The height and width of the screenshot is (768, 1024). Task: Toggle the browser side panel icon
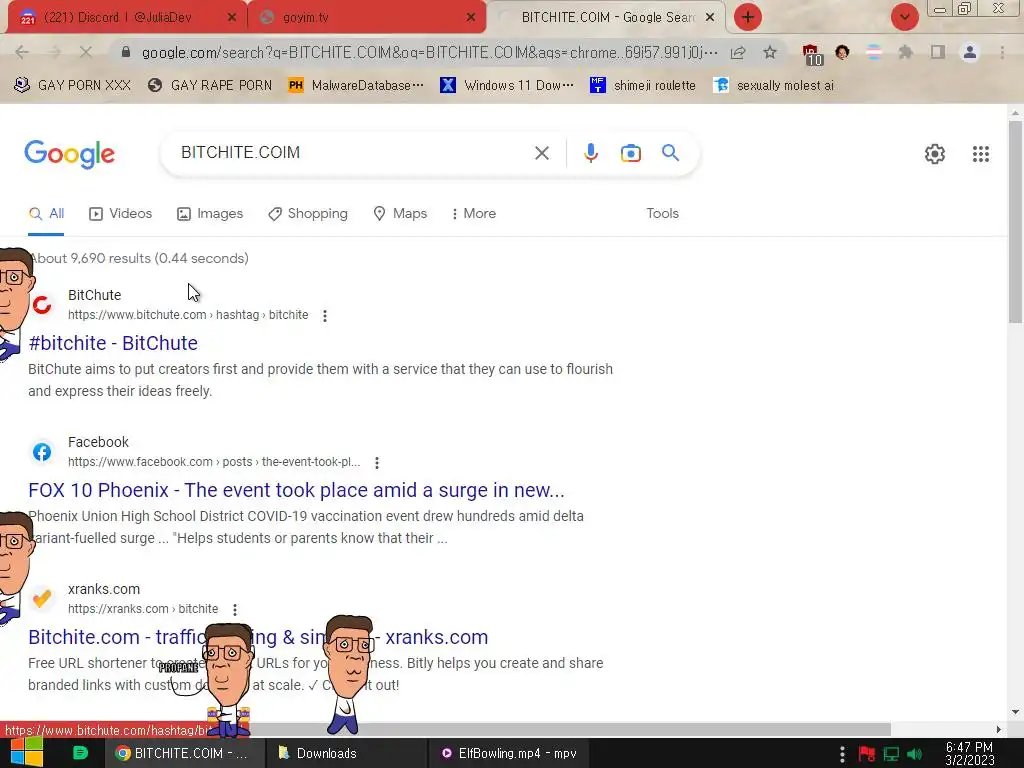[938, 52]
